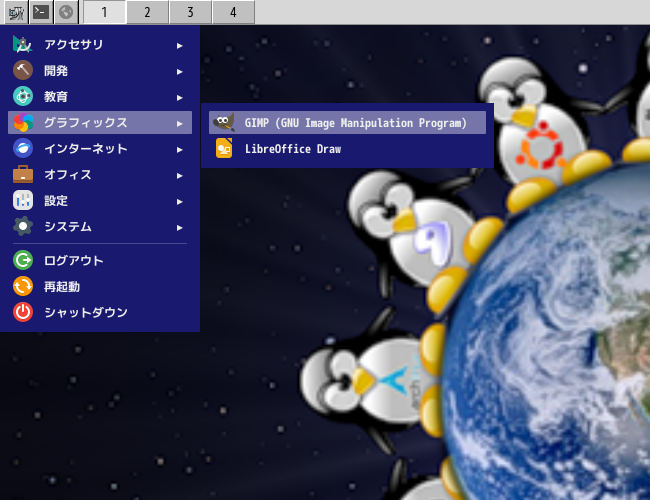Image resolution: width=650 pixels, height=500 pixels.
Task: Expand the 設定 submenu arrow
Action: [x=179, y=202]
